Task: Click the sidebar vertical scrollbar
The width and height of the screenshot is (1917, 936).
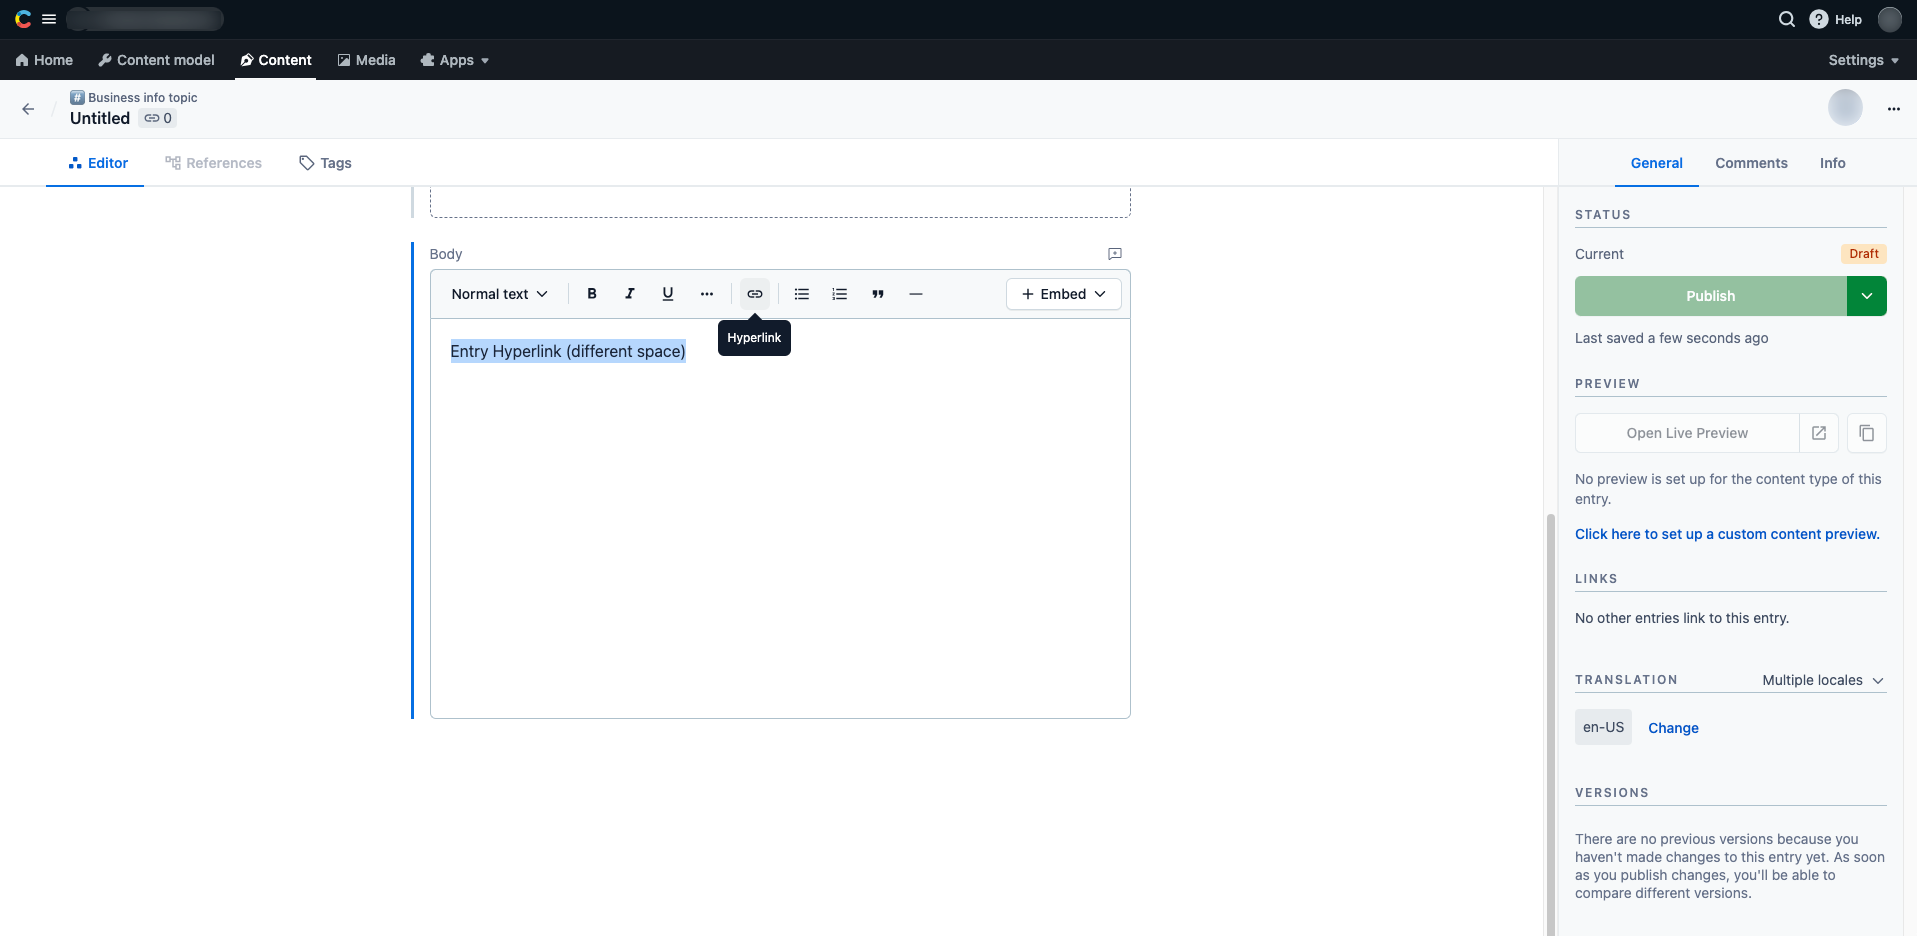Action: point(1551,724)
